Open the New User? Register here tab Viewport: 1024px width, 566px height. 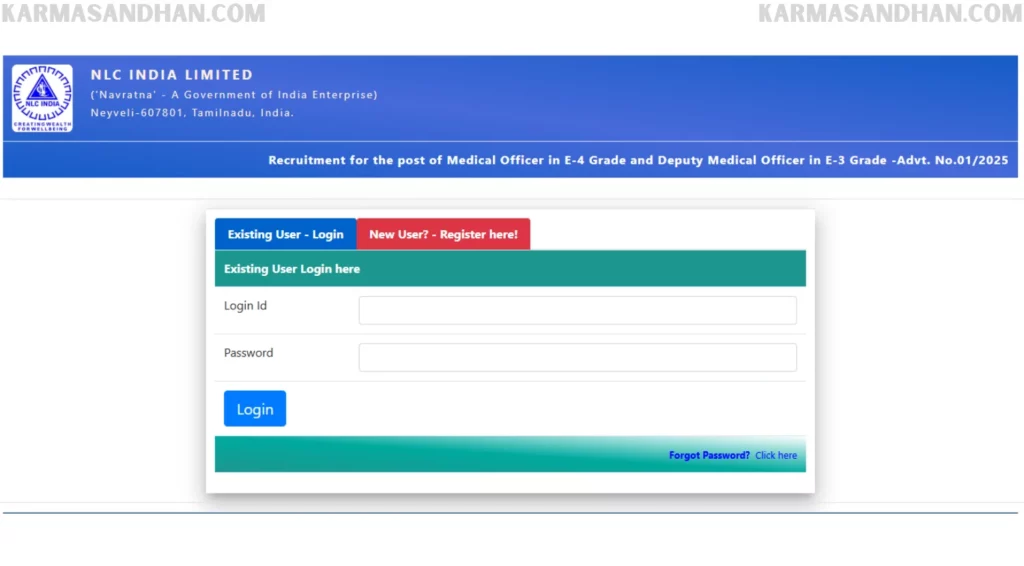(443, 234)
